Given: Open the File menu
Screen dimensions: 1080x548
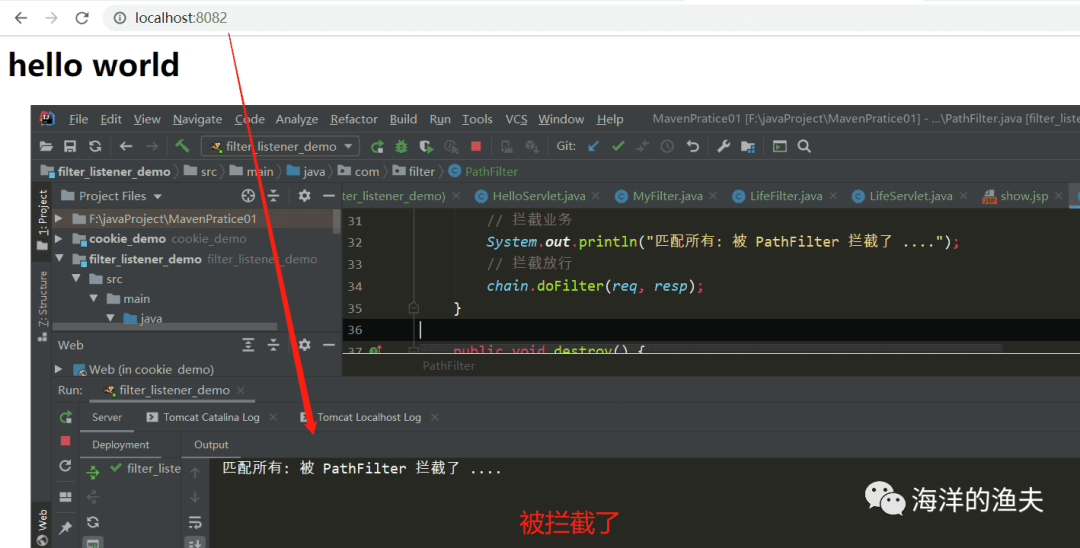Looking at the screenshot, I should click(x=79, y=119).
